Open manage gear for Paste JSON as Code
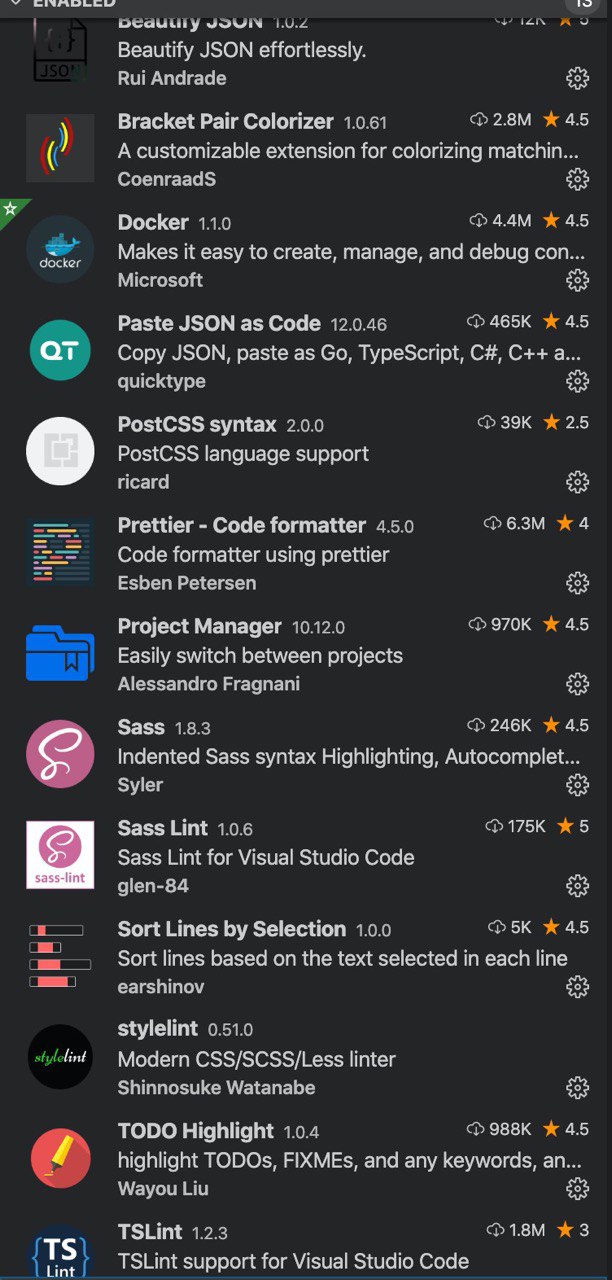 tap(577, 381)
